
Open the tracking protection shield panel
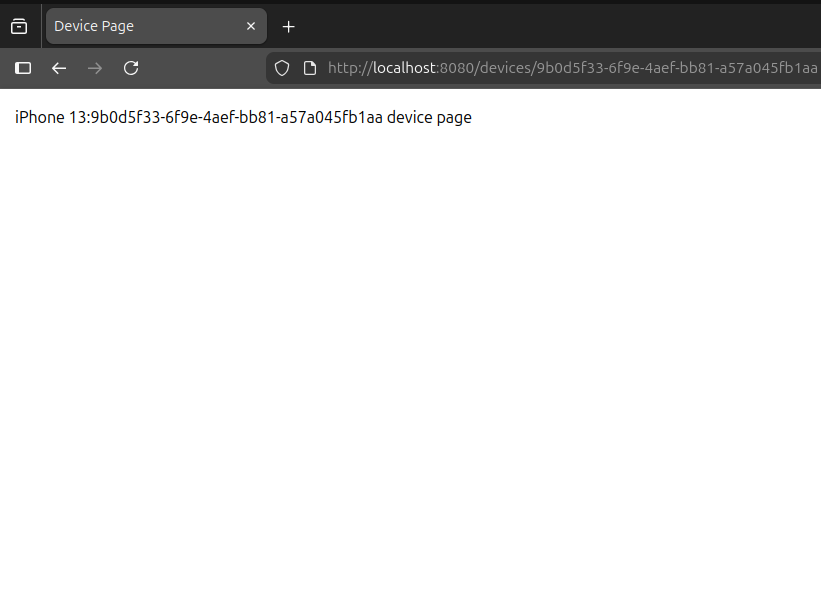point(281,68)
